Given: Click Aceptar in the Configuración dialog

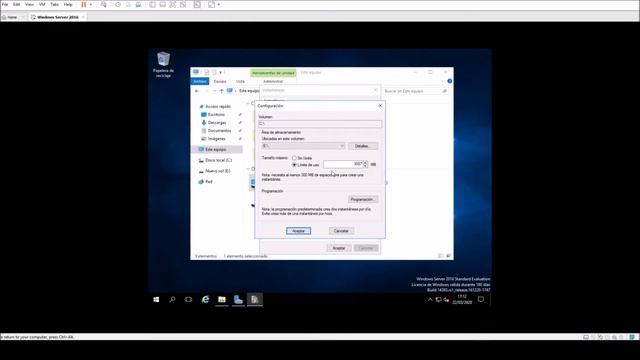Looking at the screenshot, I should coord(298,231).
